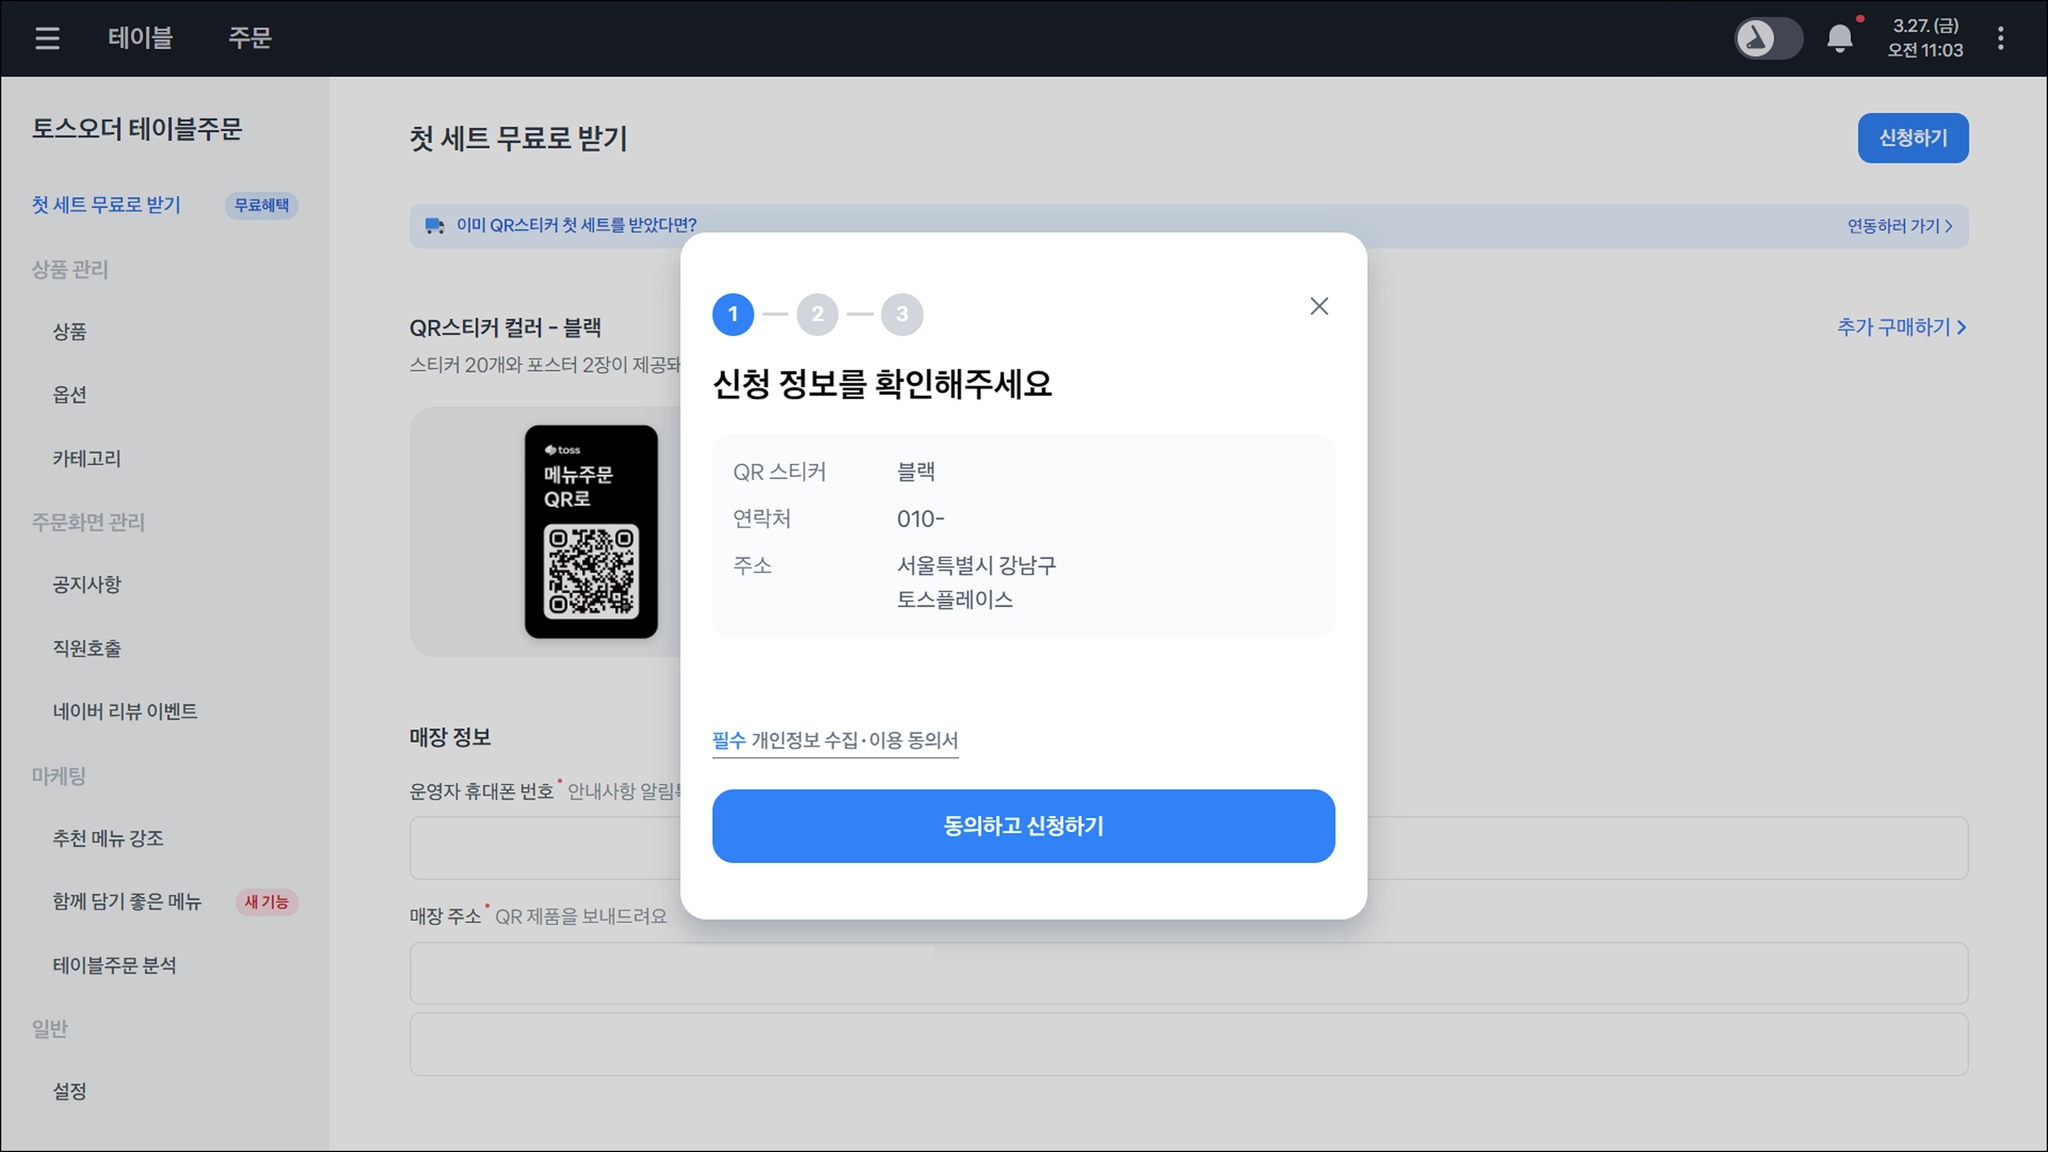Select the black QR sticker thumbnail
This screenshot has width=2048, height=1152.
click(x=591, y=531)
